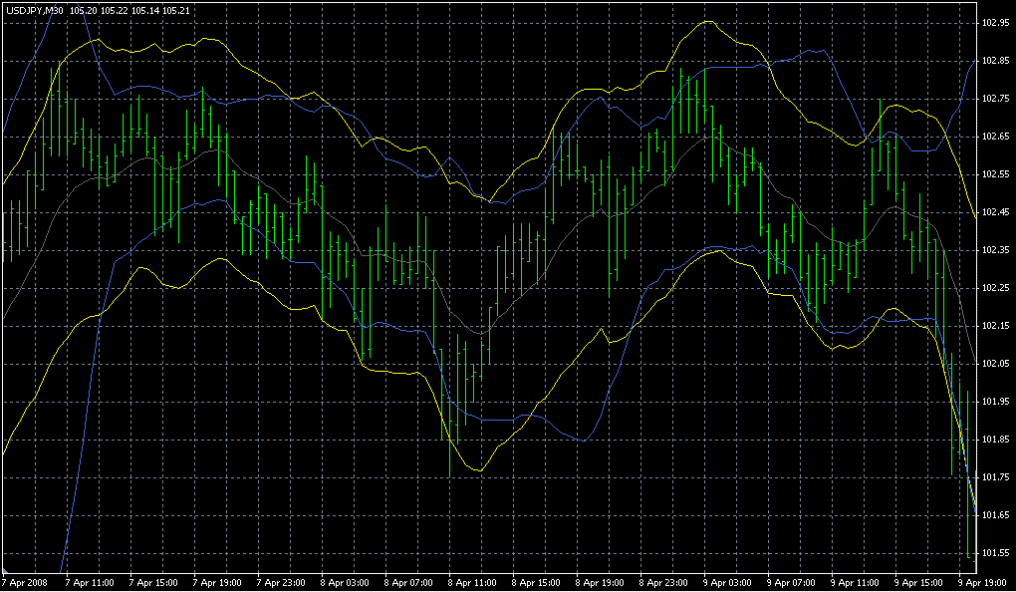
Task: Select the 102.55 price level on the axis
Action: point(994,174)
